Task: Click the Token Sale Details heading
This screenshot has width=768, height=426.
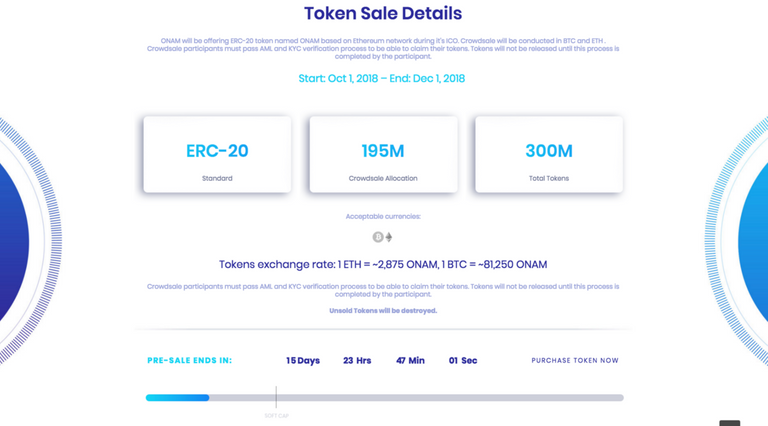Action: point(383,14)
